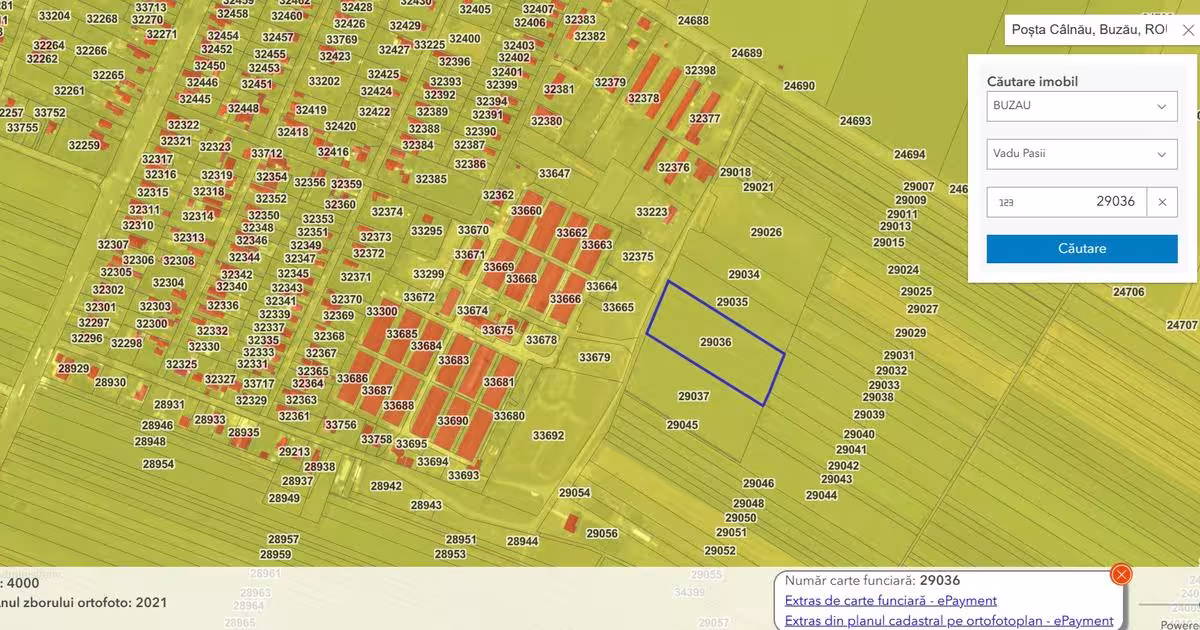Select parcel 29037 on the map

[693, 396]
